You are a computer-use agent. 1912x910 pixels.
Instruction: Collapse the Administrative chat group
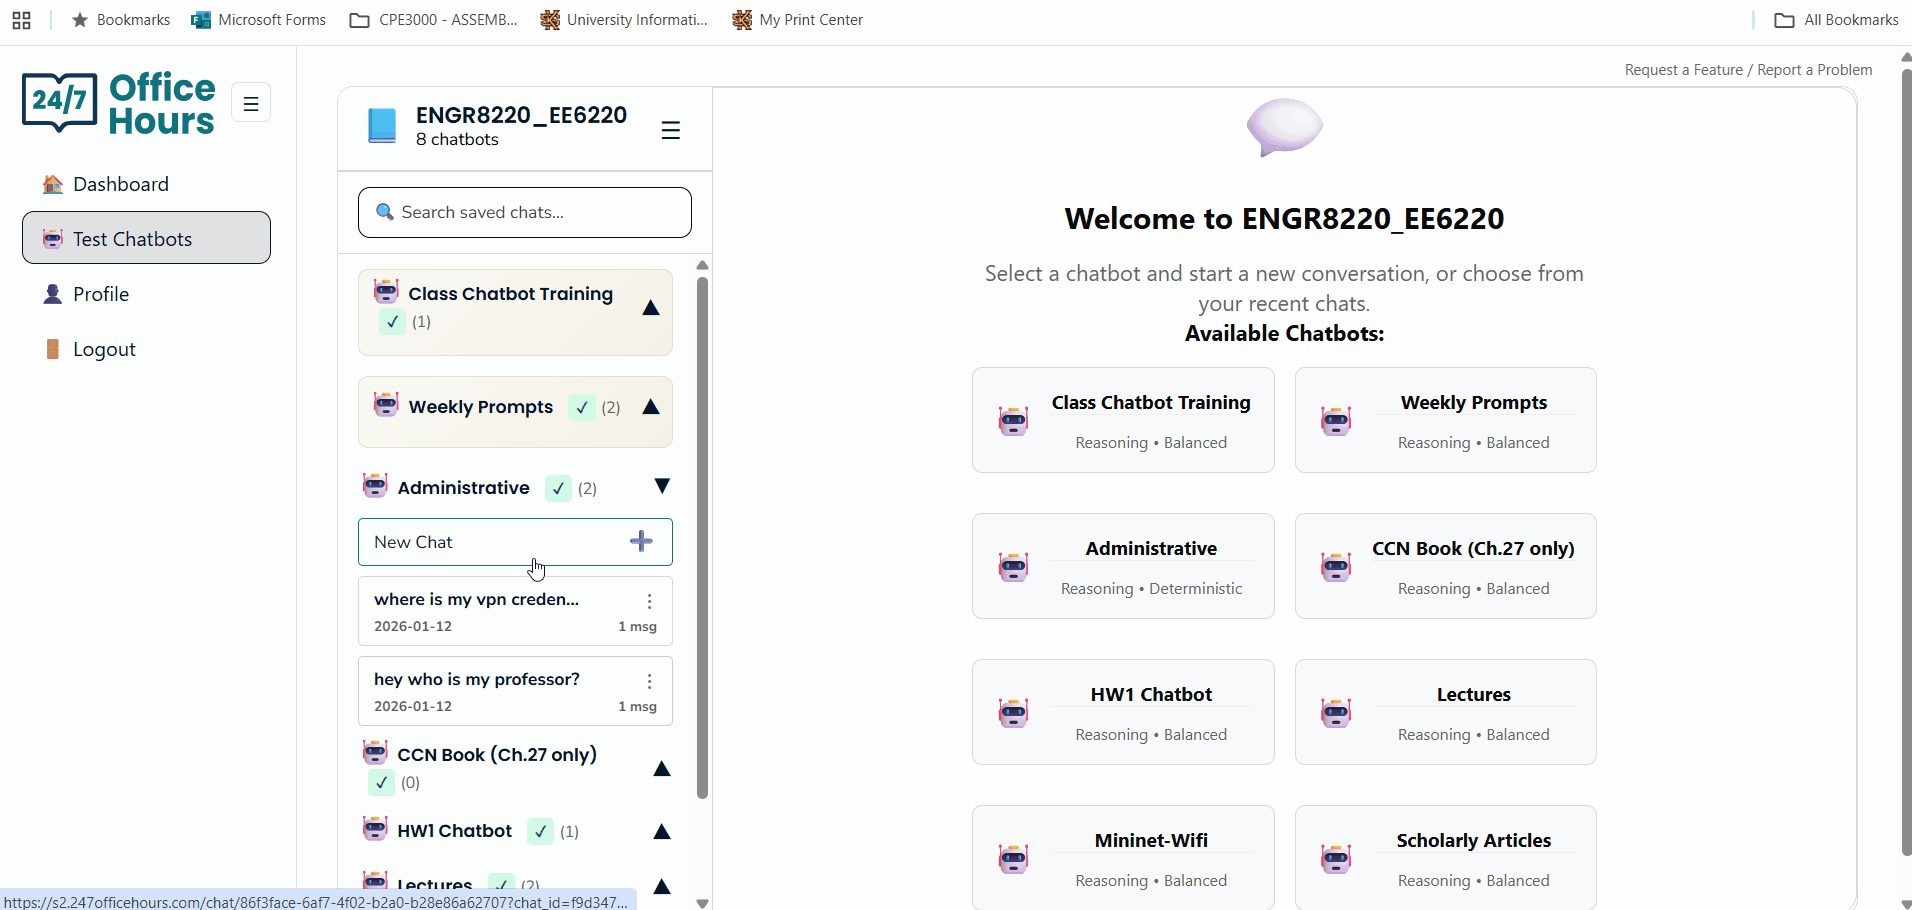(x=661, y=486)
